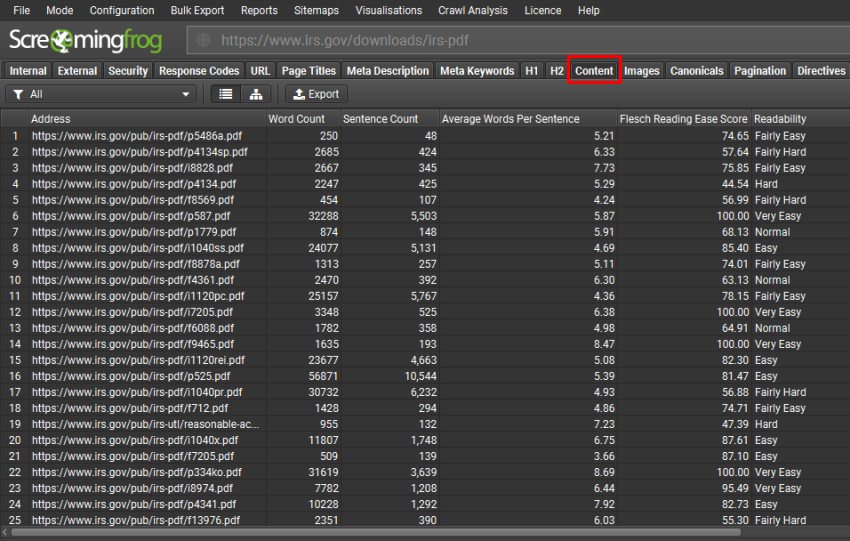This screenshot has height=541, width=850.
Task: Switch to the Pagination tab
Action: (760, 71)
